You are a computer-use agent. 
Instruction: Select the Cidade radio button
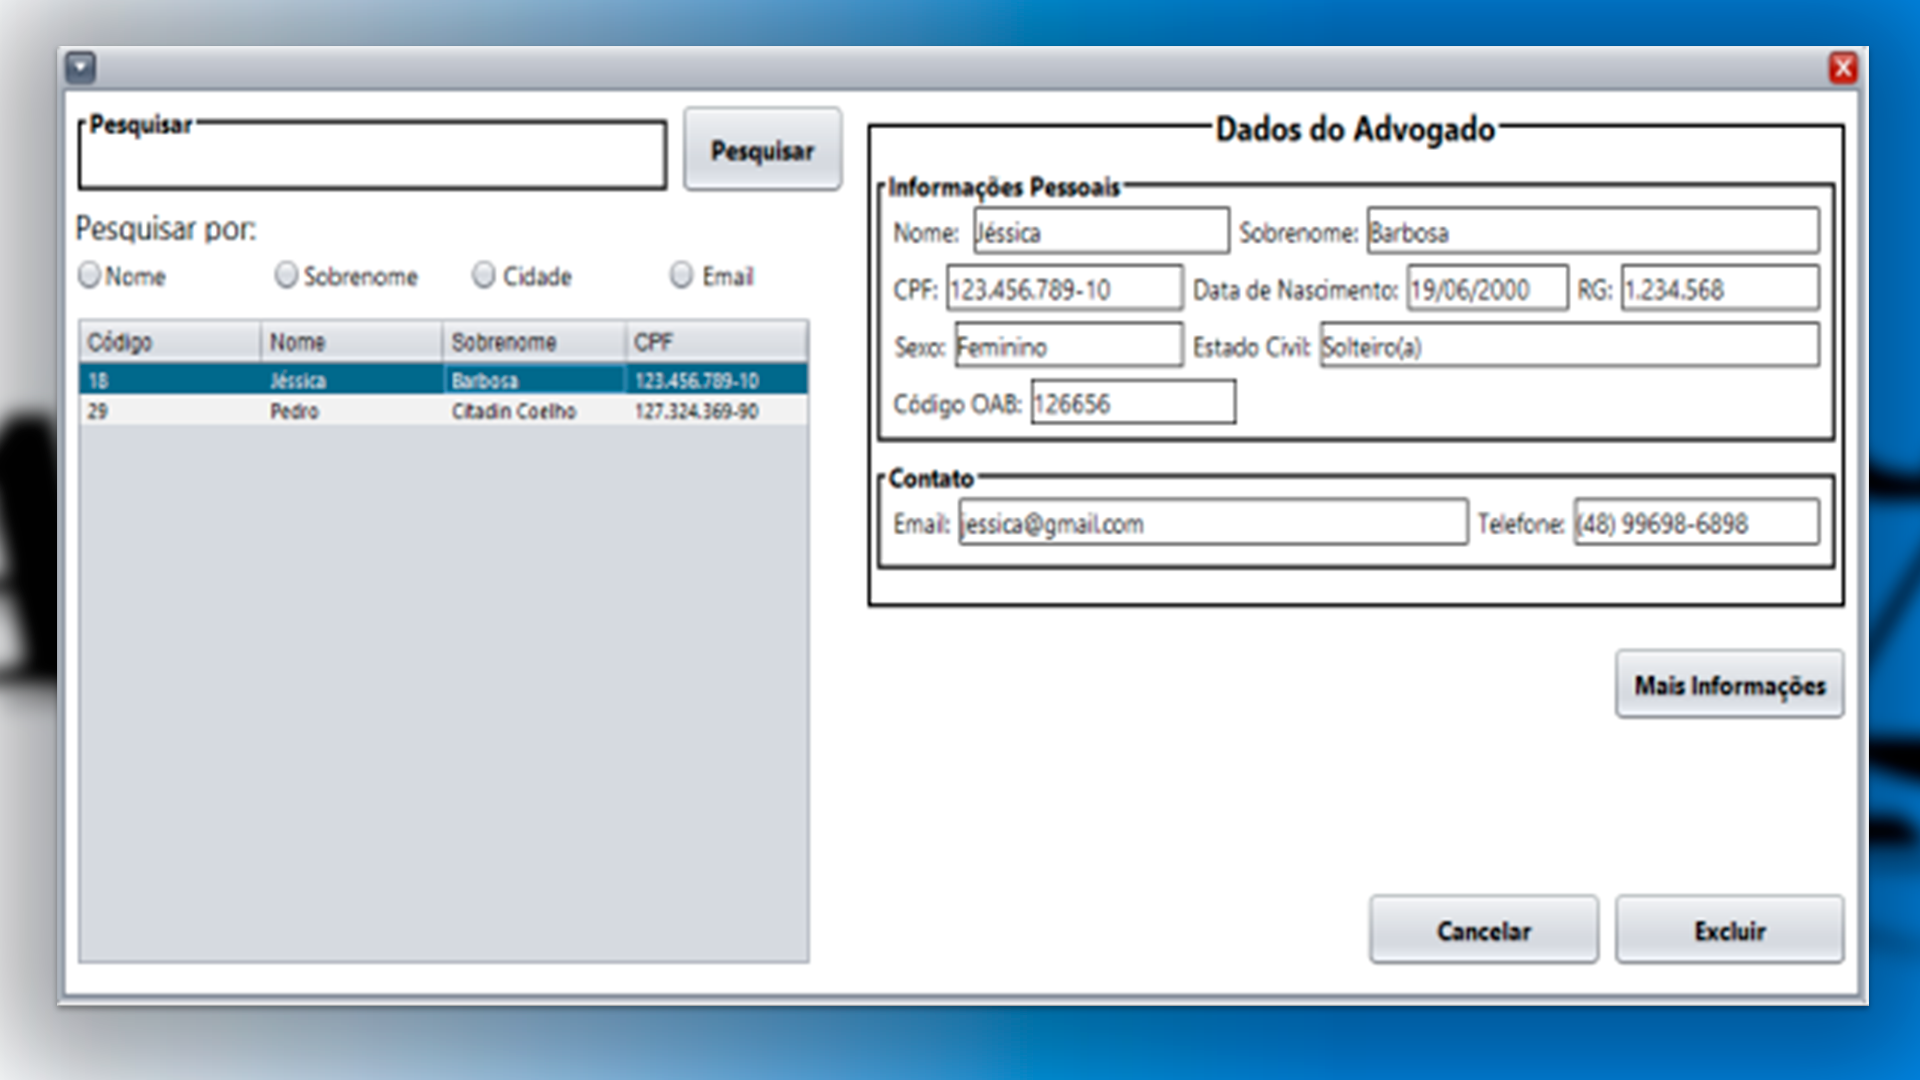[484, 275]
